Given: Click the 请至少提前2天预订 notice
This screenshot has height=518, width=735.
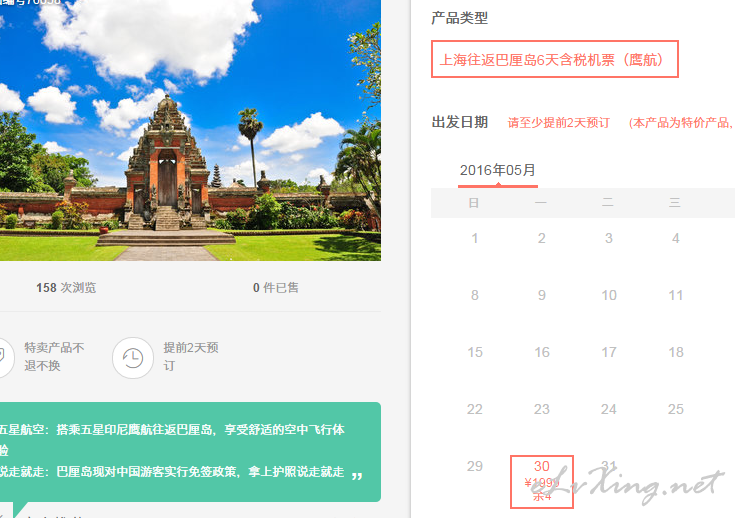Looking at the screenshot, I should point(559,123).
